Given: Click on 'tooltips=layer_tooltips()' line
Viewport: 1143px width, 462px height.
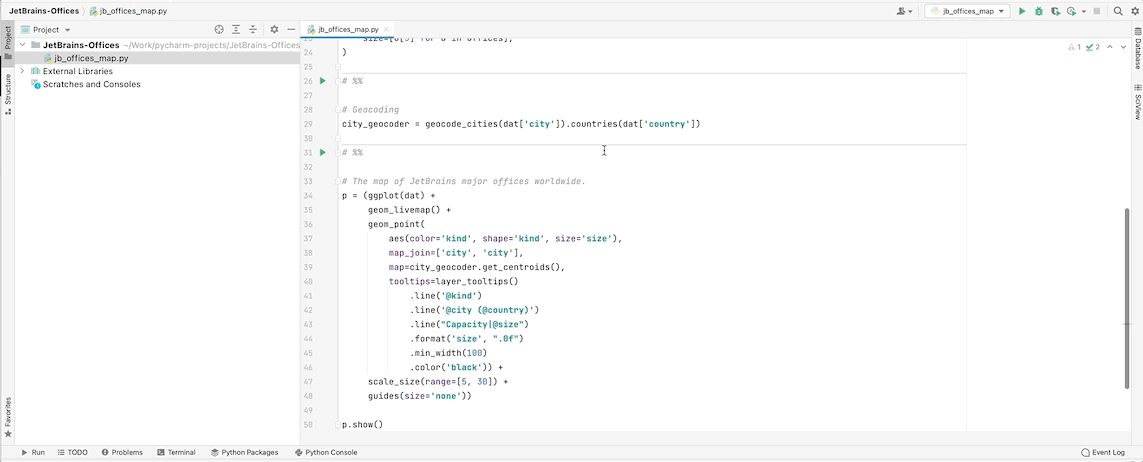Looking at the screenshot, I should (453, 281).
